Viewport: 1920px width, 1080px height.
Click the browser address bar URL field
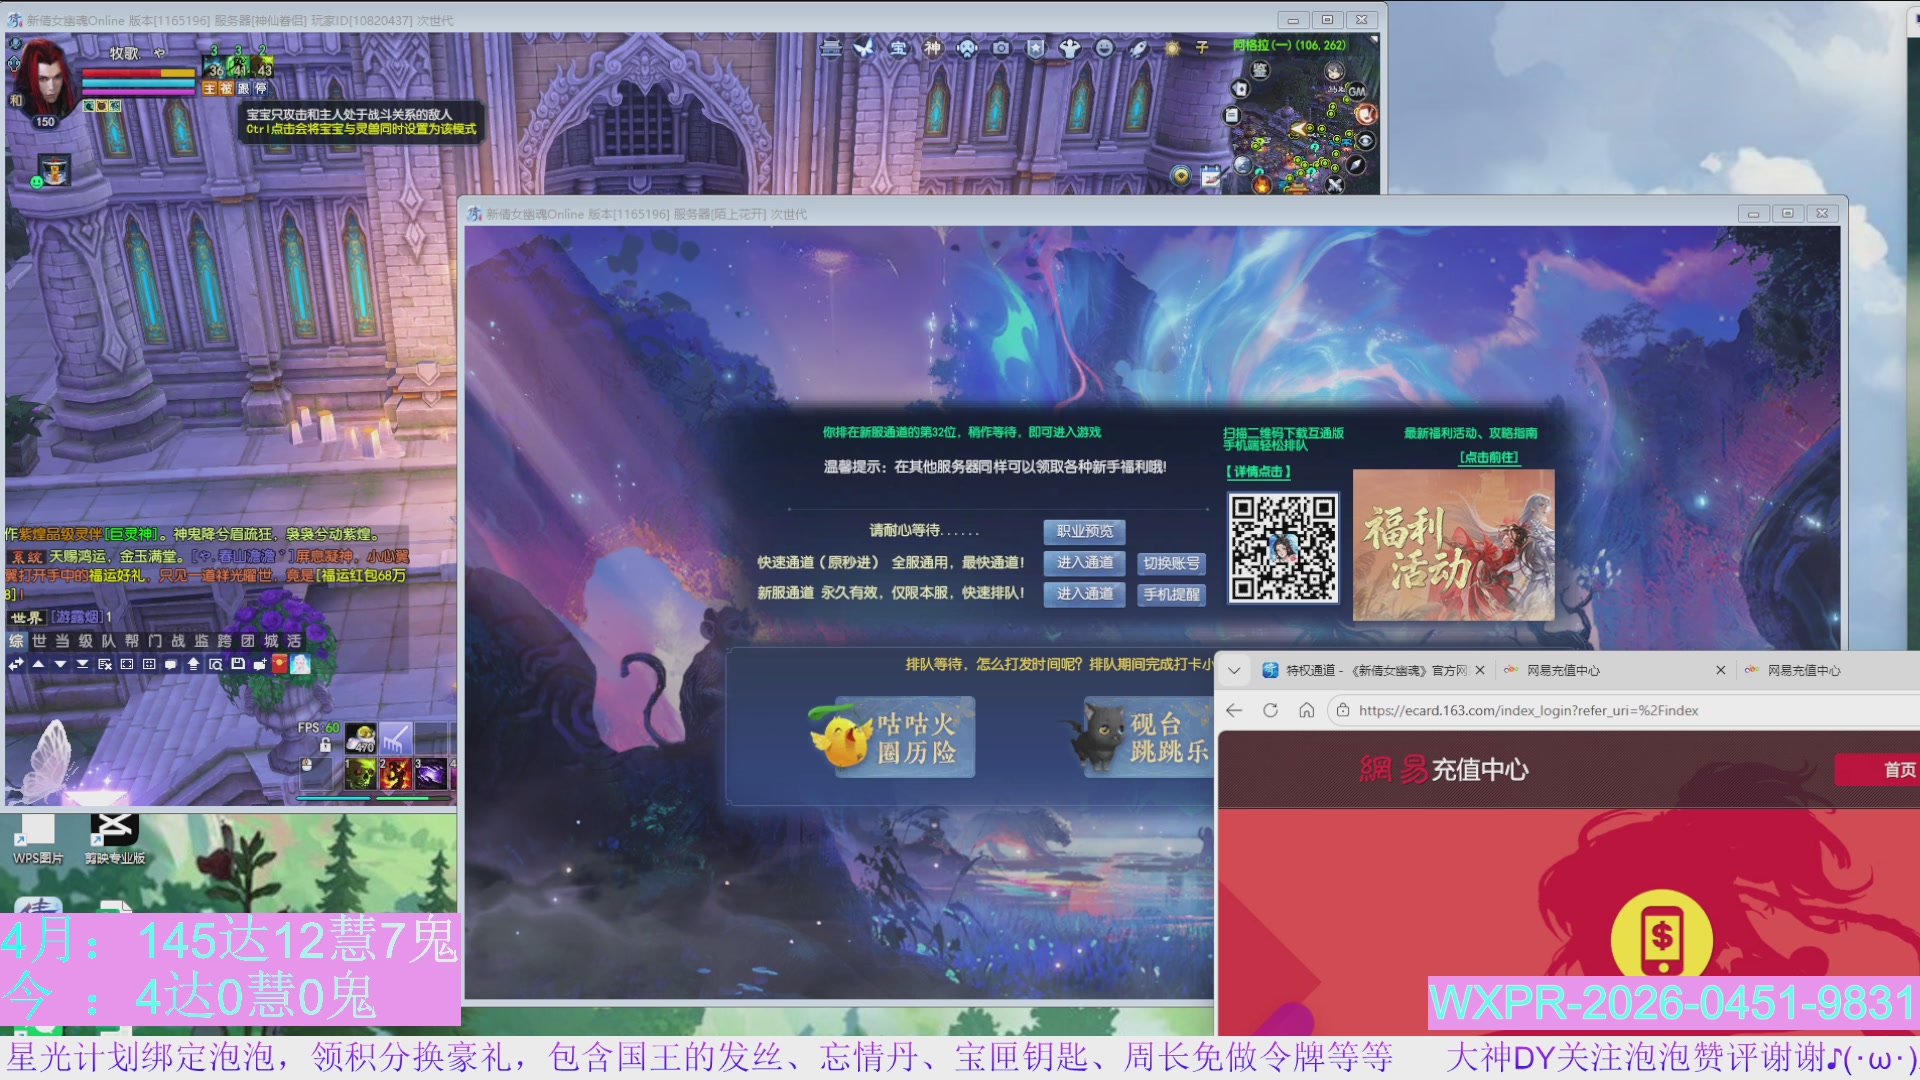click(1528, 711)
